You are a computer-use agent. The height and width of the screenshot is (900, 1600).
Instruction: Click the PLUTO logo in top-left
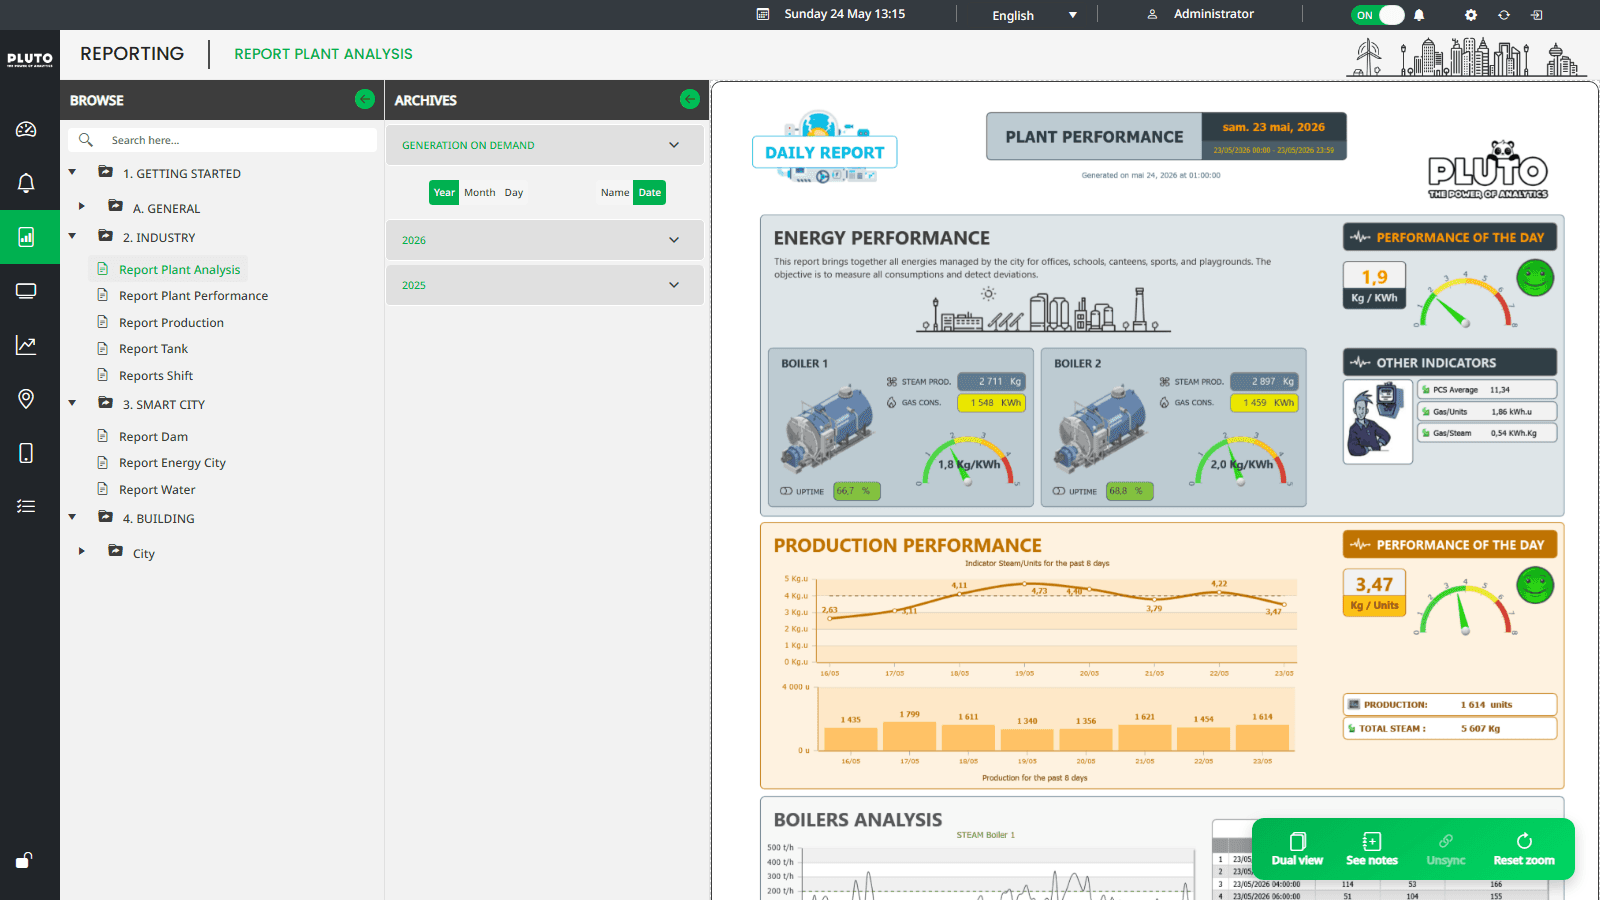click(30, 60)
